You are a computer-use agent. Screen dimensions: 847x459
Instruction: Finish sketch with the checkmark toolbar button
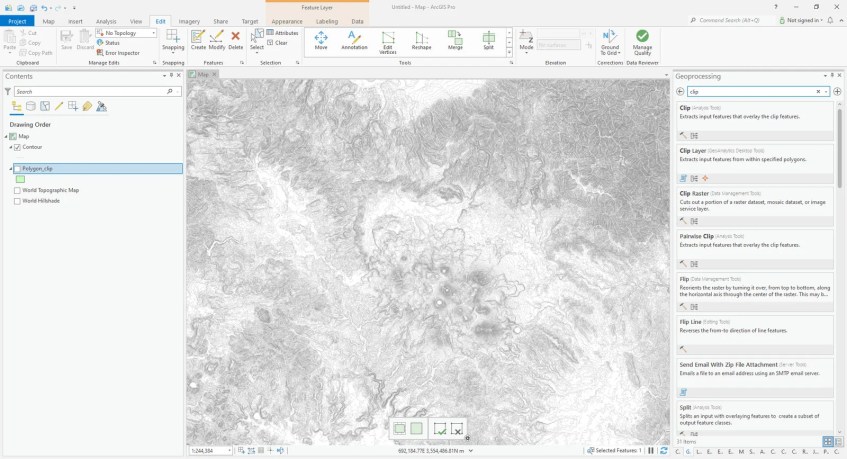tap(440, 429)
